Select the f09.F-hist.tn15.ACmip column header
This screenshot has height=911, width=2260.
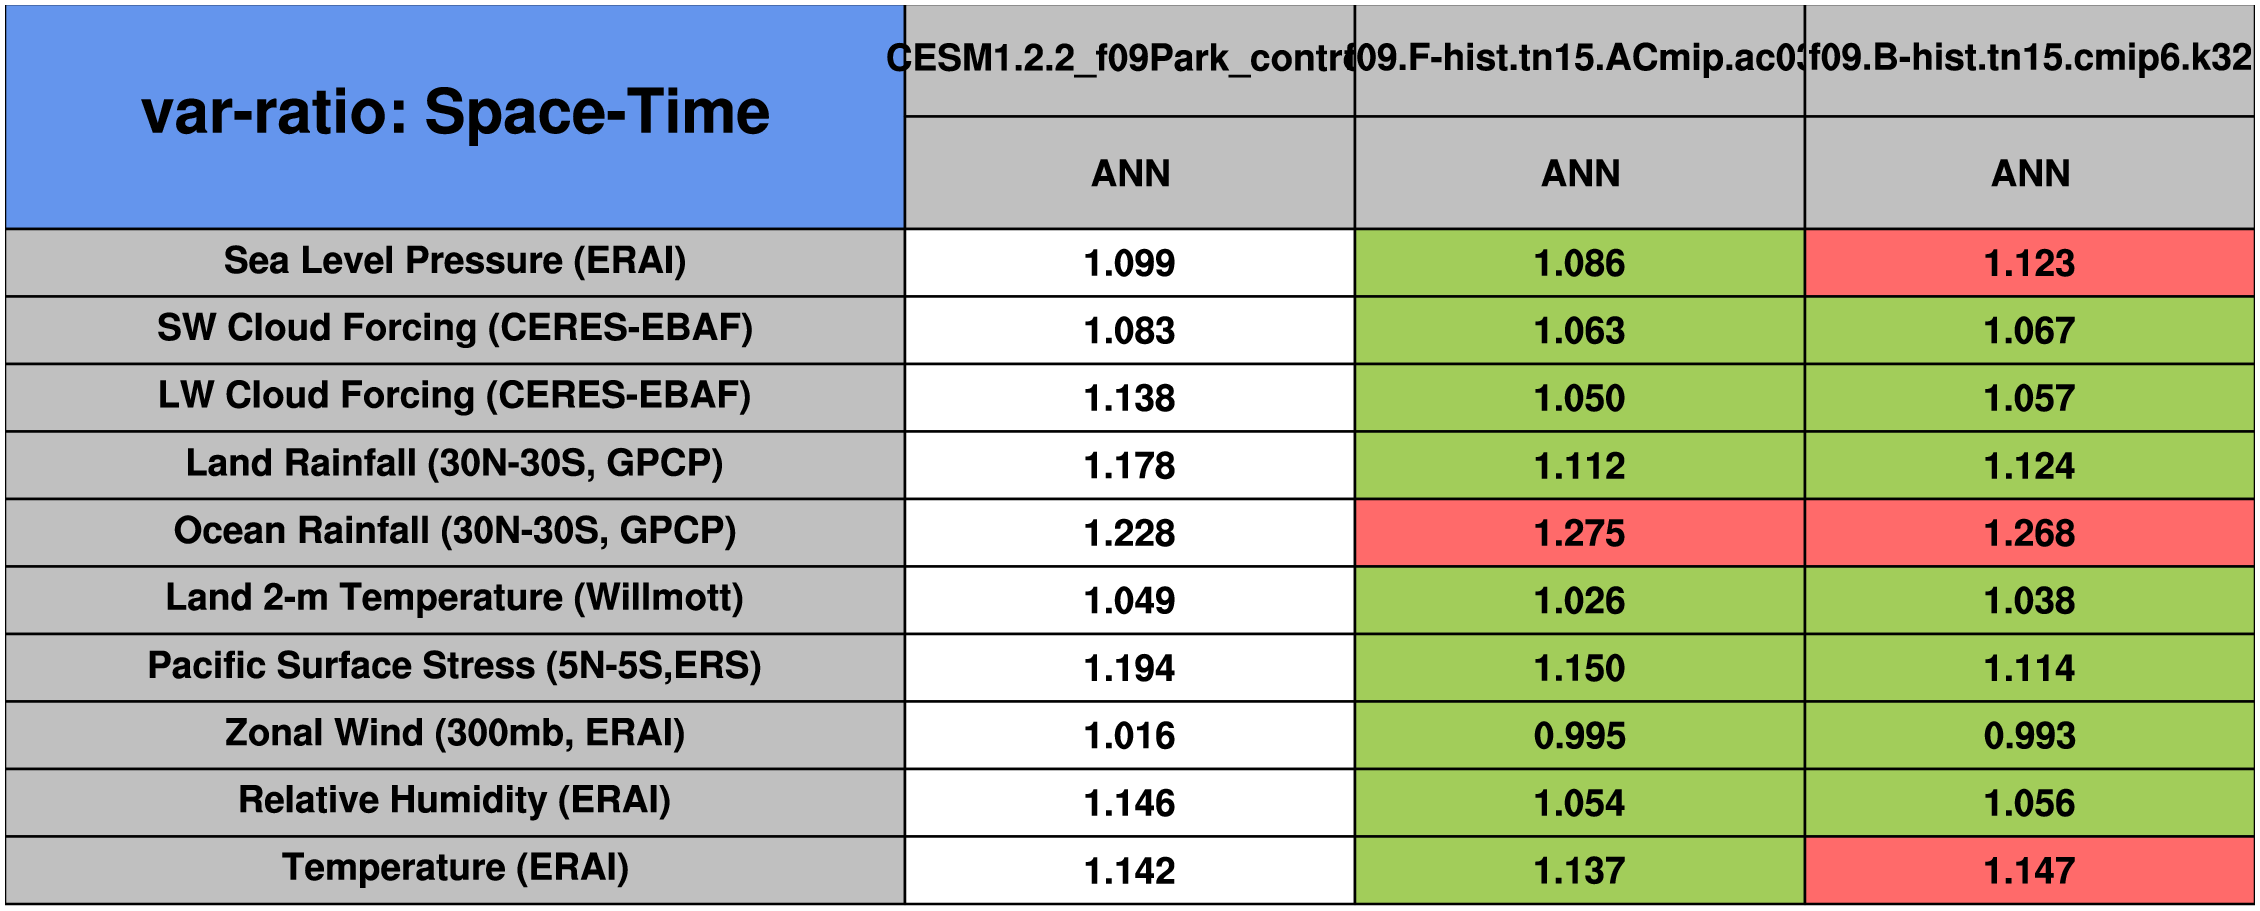(1579, 59)
